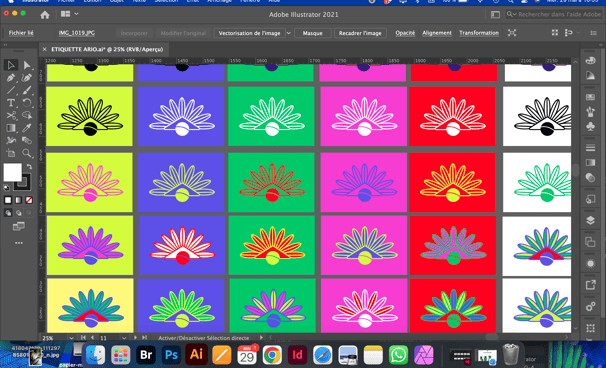
Task: Switch to the ETIQUETTE ARIO.ai document tab
Action: click(x=107, y=49)
